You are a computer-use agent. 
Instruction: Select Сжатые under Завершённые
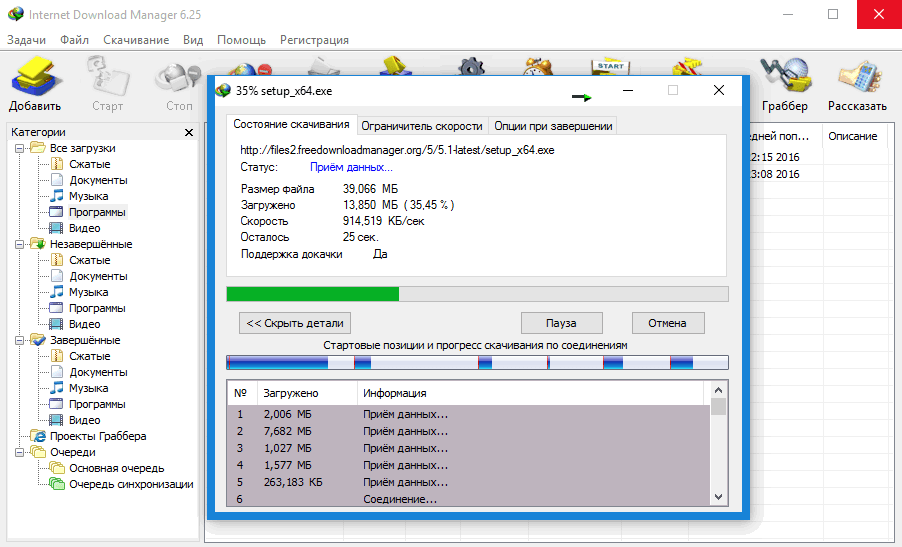click(89, 356)
